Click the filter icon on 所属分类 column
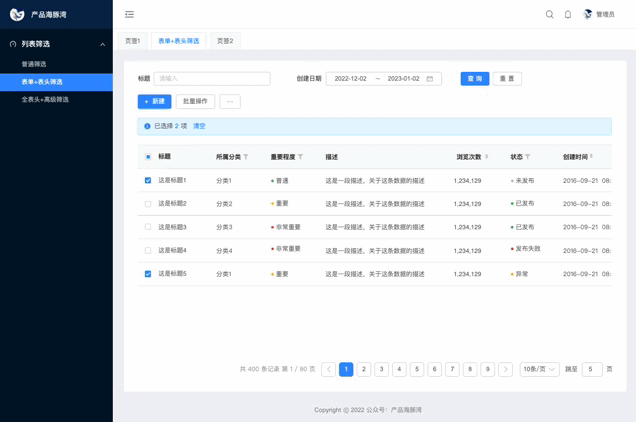Viewport: 636px width, 422px height. (246, 157)
